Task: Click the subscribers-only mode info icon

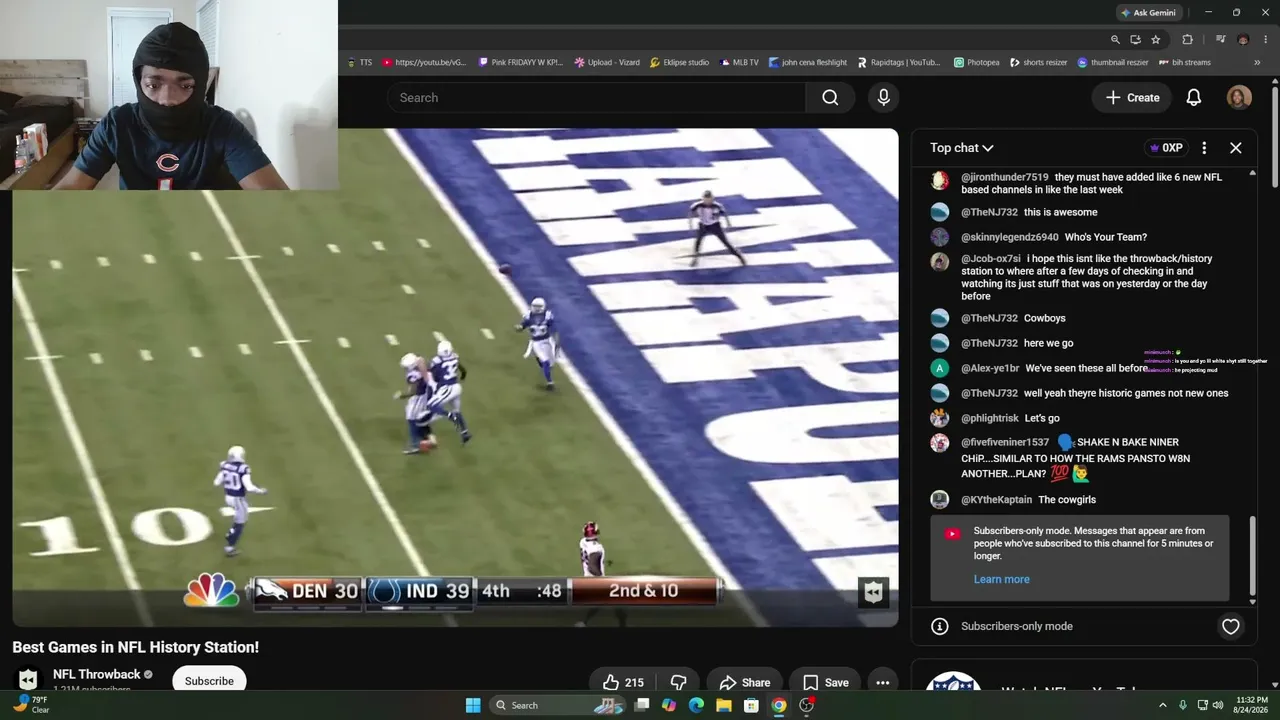Action: (x=939, y=626)
